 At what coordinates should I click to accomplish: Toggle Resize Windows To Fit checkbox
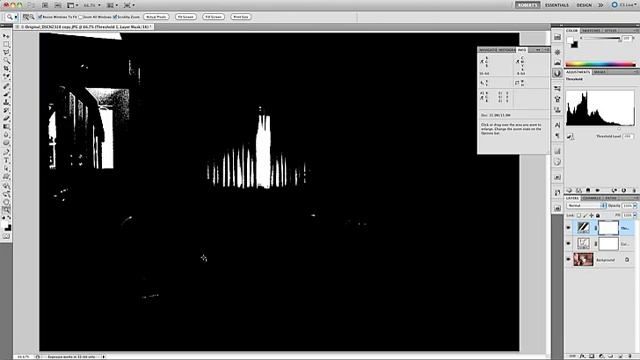(x=40, y=17)
